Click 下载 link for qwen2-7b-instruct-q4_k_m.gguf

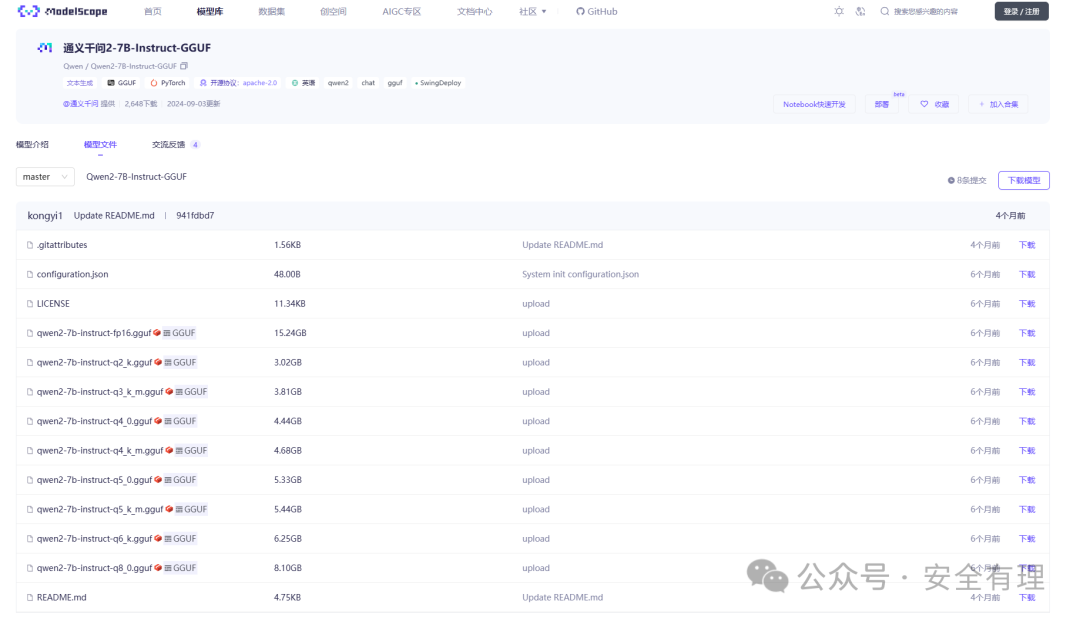(x=1027, y=450)
